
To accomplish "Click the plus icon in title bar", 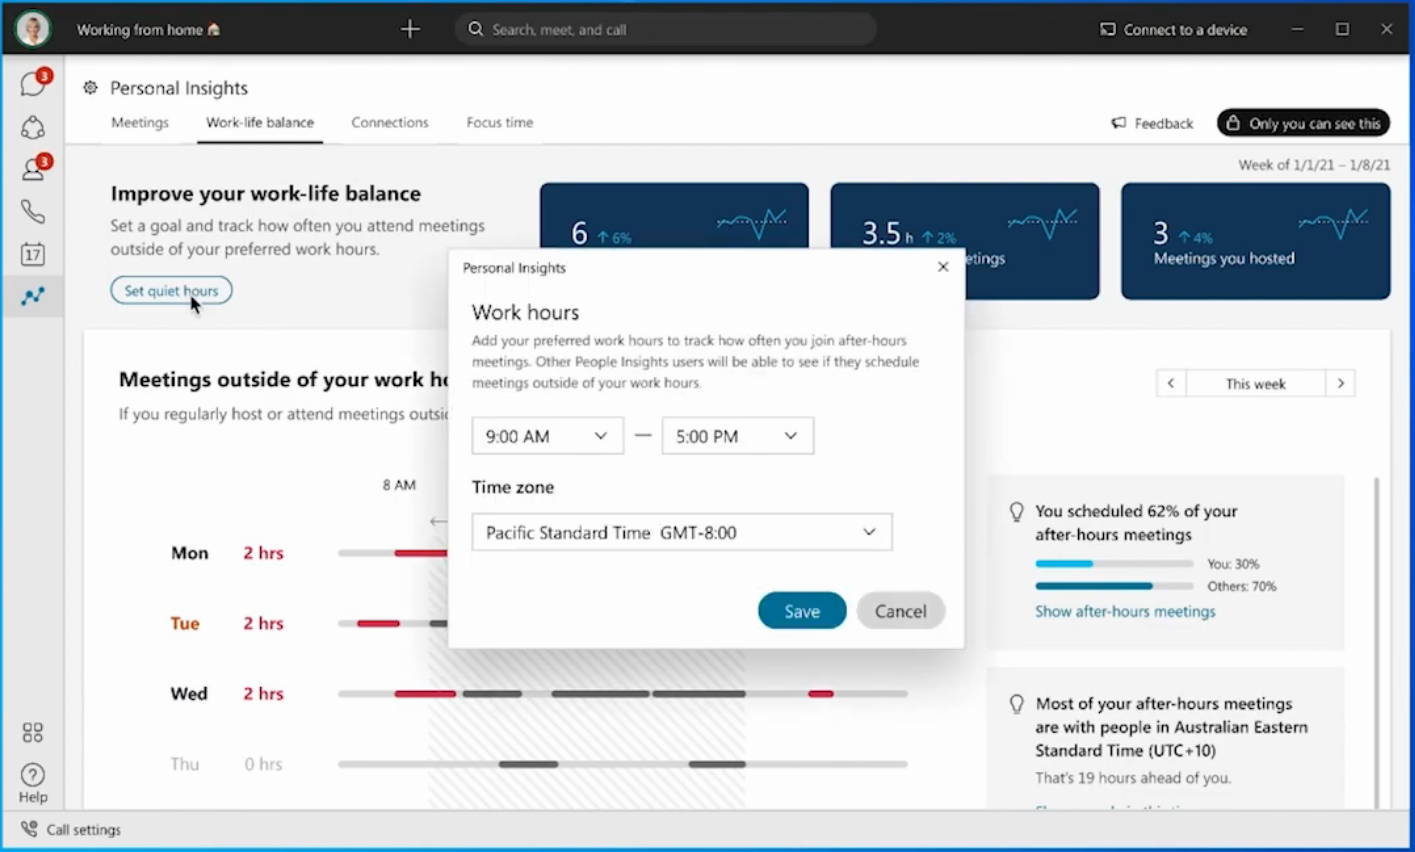I will pyautogui.click(x=410, y=29).
